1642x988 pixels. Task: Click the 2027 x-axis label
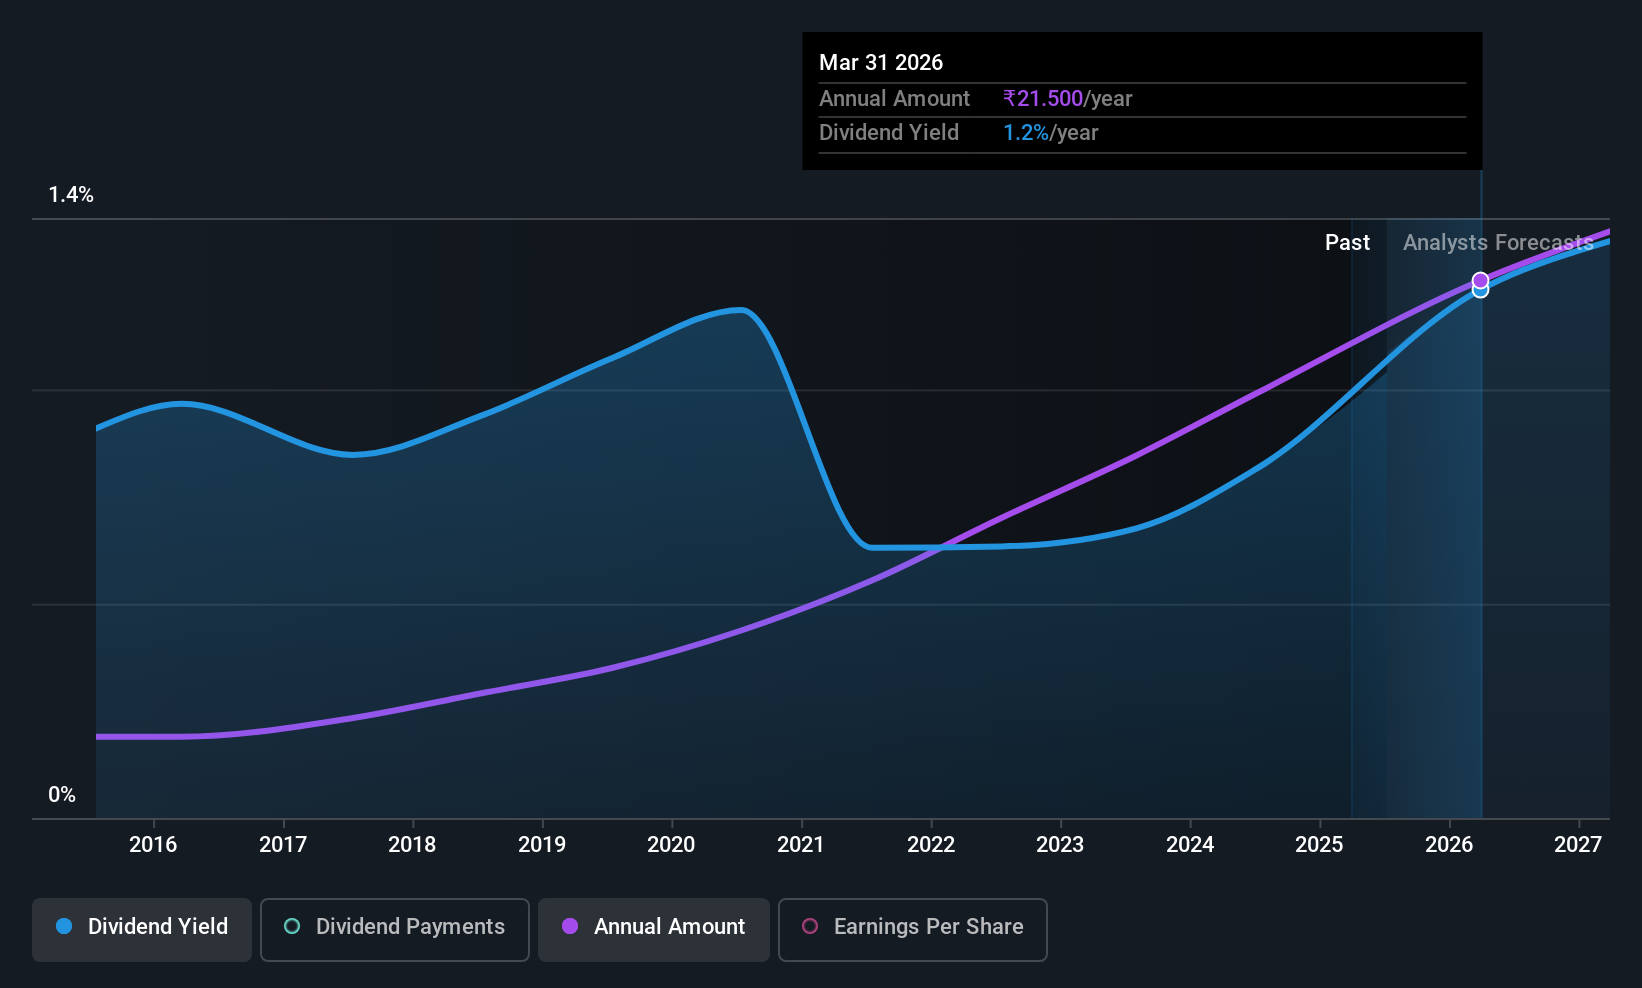point(1578,844)
